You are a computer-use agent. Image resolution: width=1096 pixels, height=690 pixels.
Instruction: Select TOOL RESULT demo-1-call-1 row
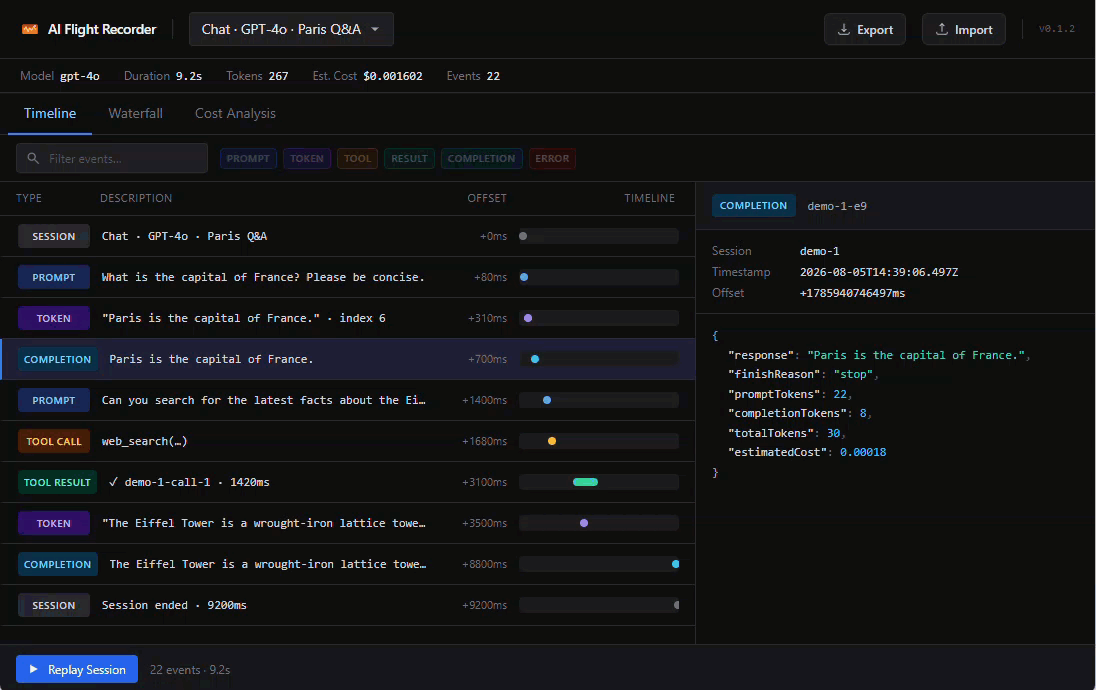[x=347, y=482]
